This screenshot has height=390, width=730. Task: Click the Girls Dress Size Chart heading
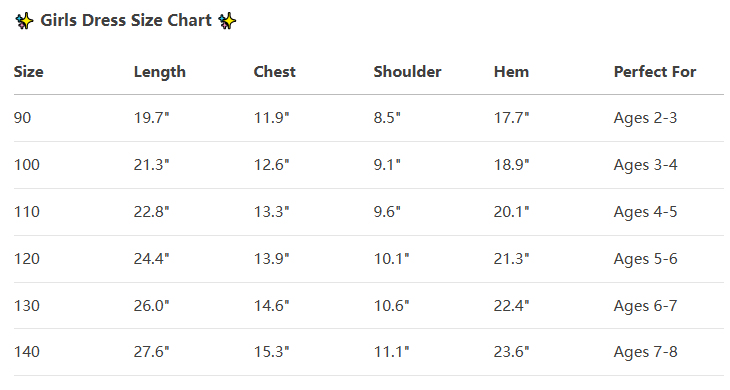[126, 20]
